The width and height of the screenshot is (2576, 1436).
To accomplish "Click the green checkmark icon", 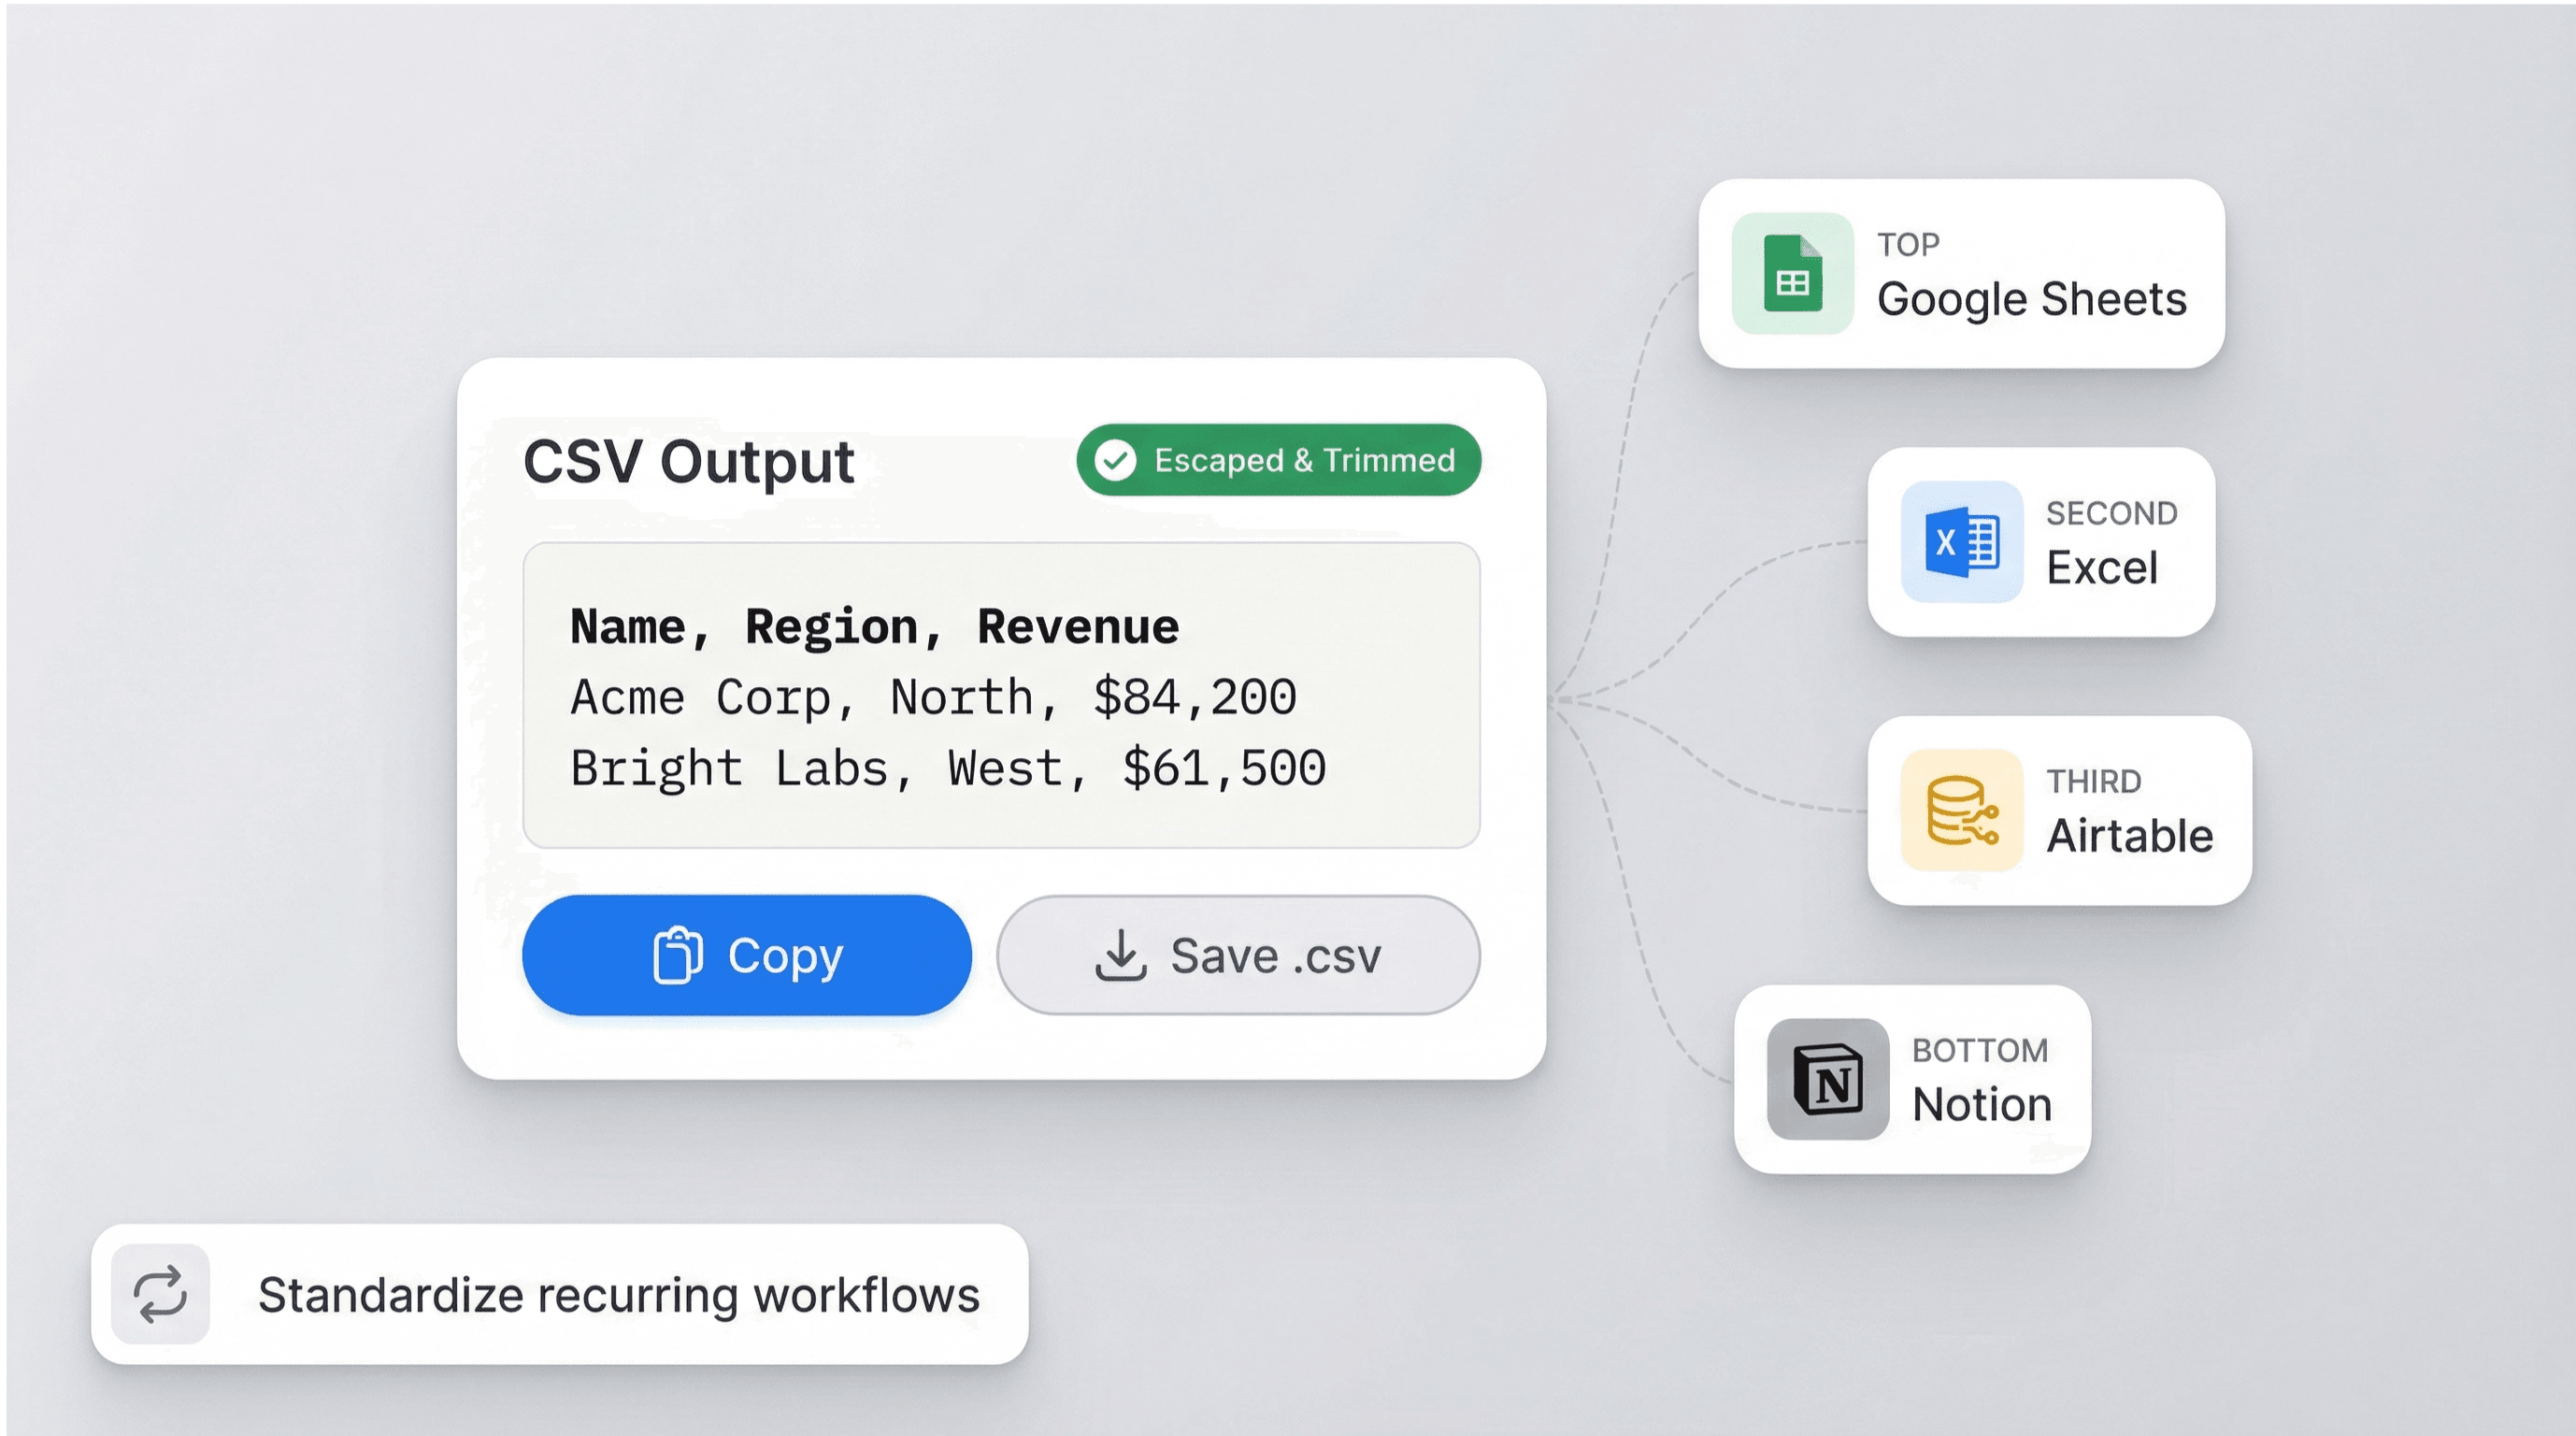I will pos(1115,460).
